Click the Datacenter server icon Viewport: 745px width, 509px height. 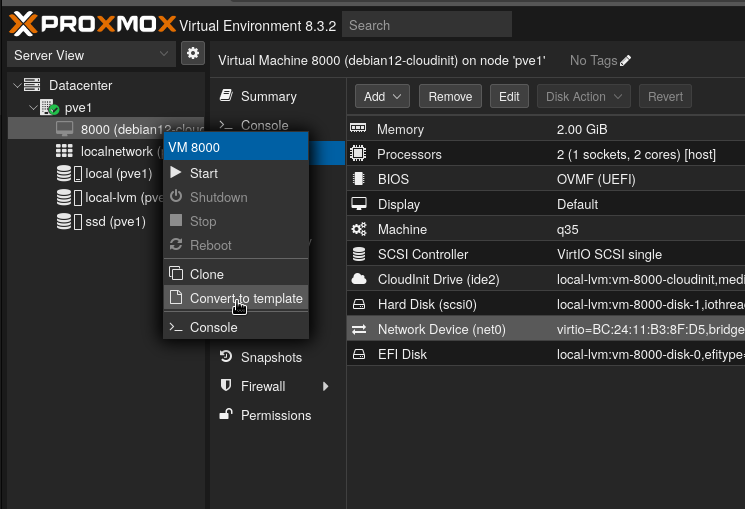(x=32, y=85)
